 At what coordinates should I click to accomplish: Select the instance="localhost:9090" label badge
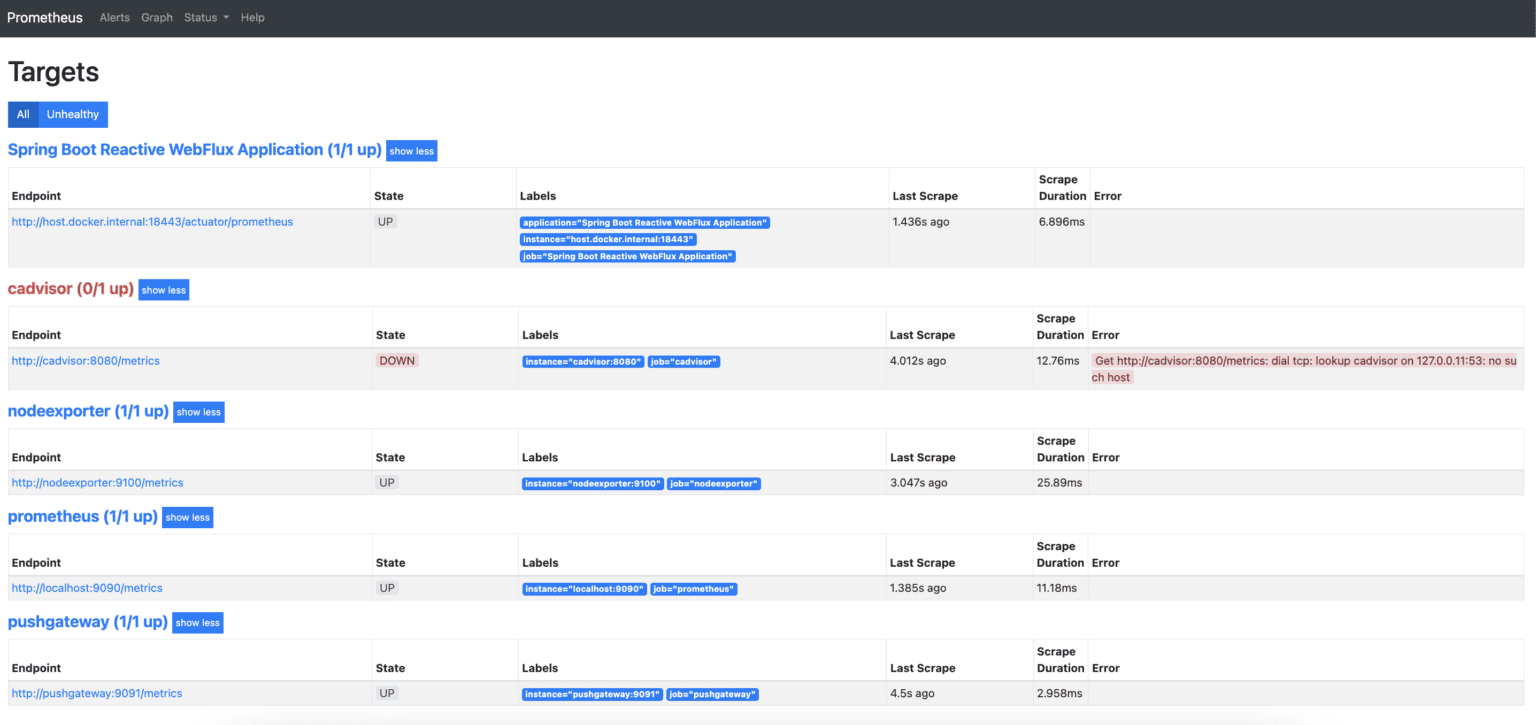584,589
